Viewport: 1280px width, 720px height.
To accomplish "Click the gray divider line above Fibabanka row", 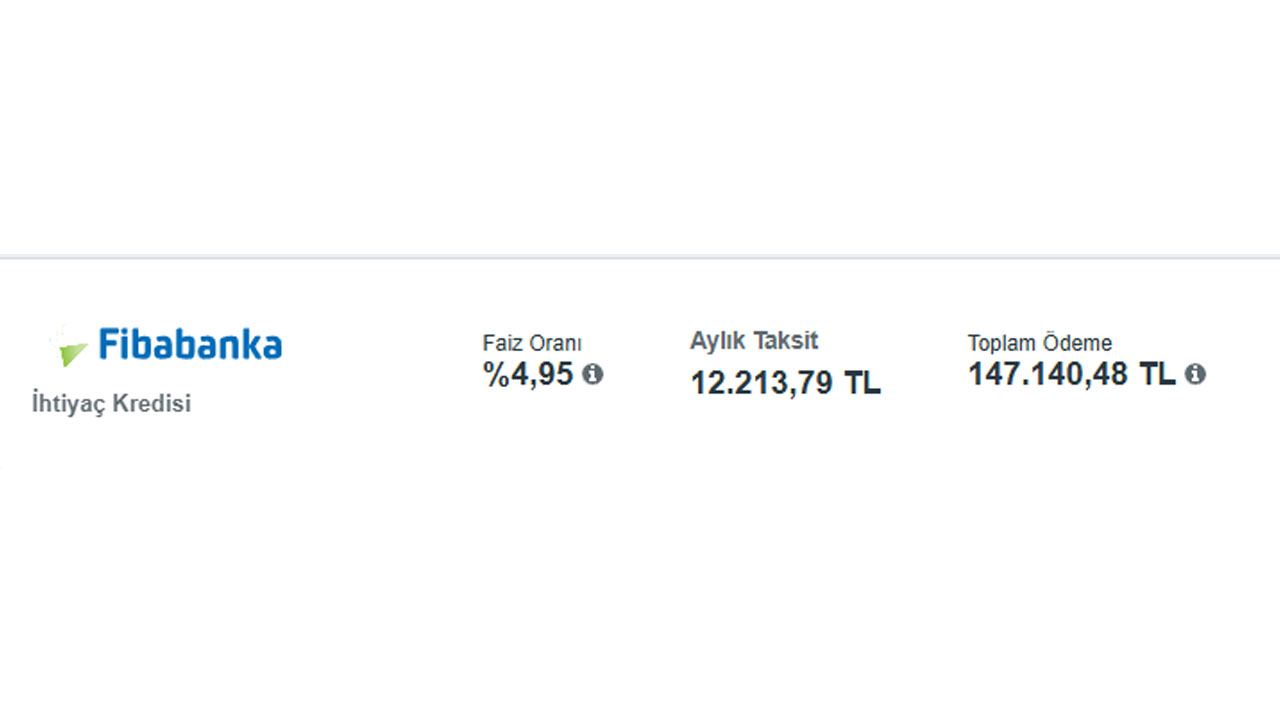I will (x=640, y=257).
